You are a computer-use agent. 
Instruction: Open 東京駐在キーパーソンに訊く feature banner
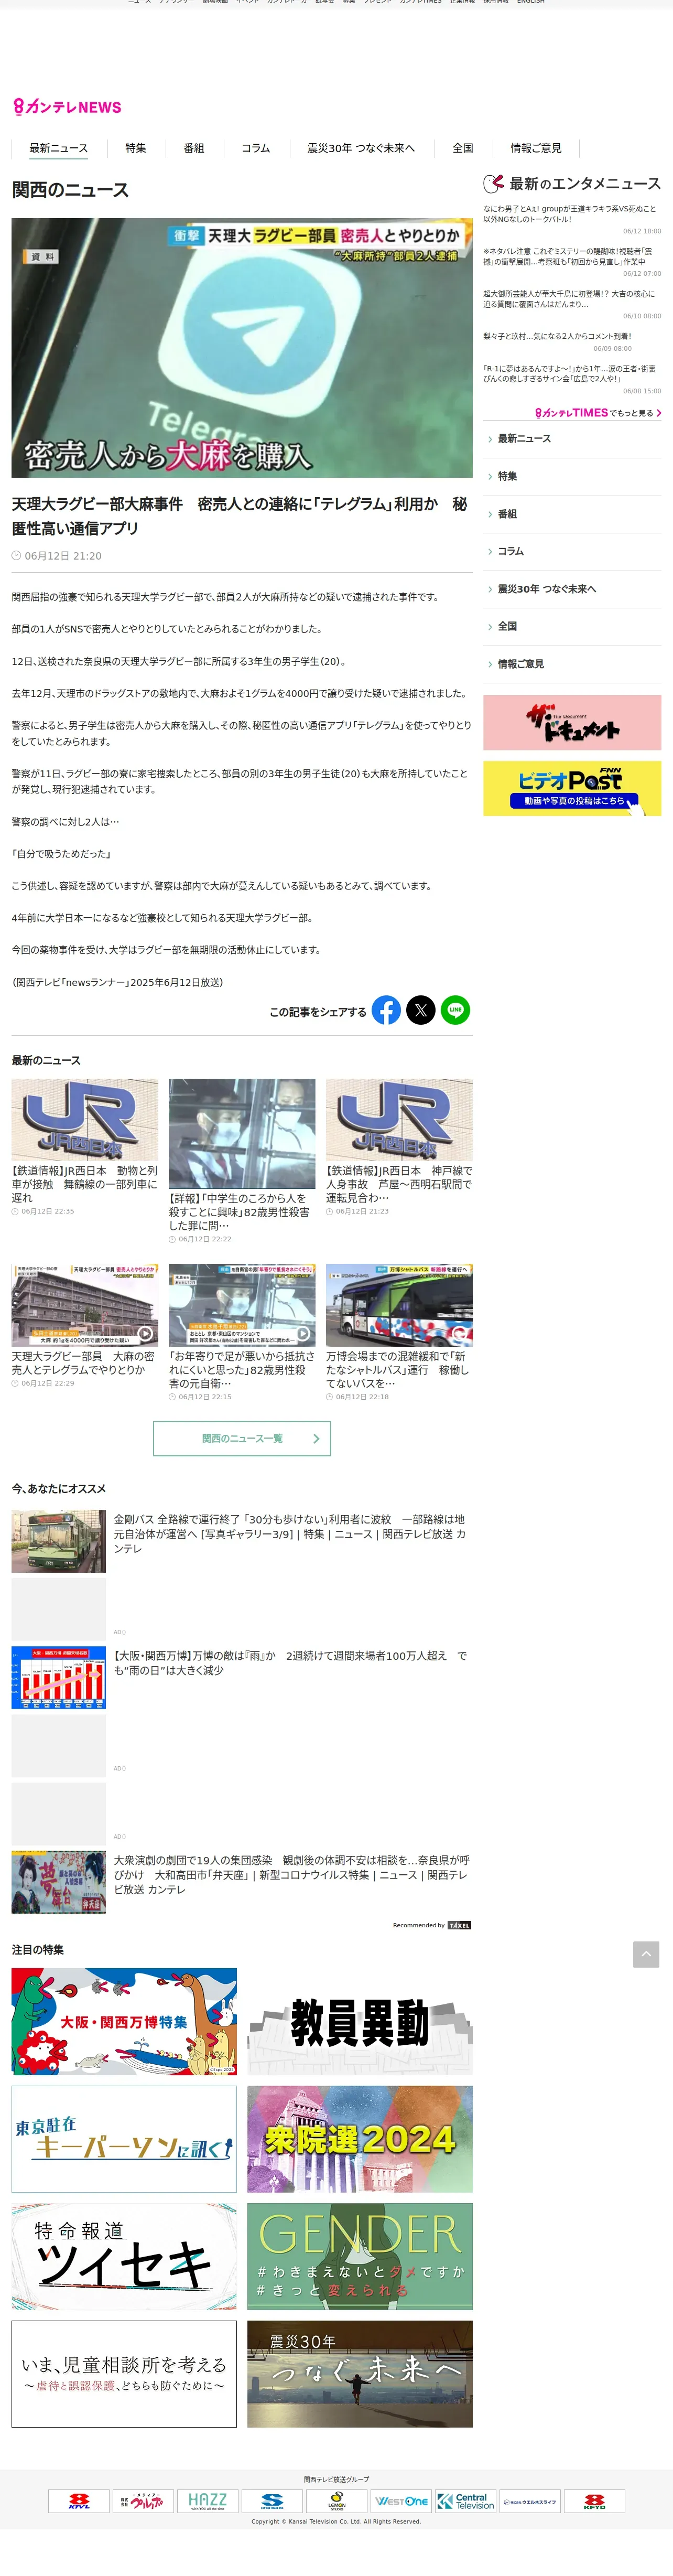point(124,2139)
